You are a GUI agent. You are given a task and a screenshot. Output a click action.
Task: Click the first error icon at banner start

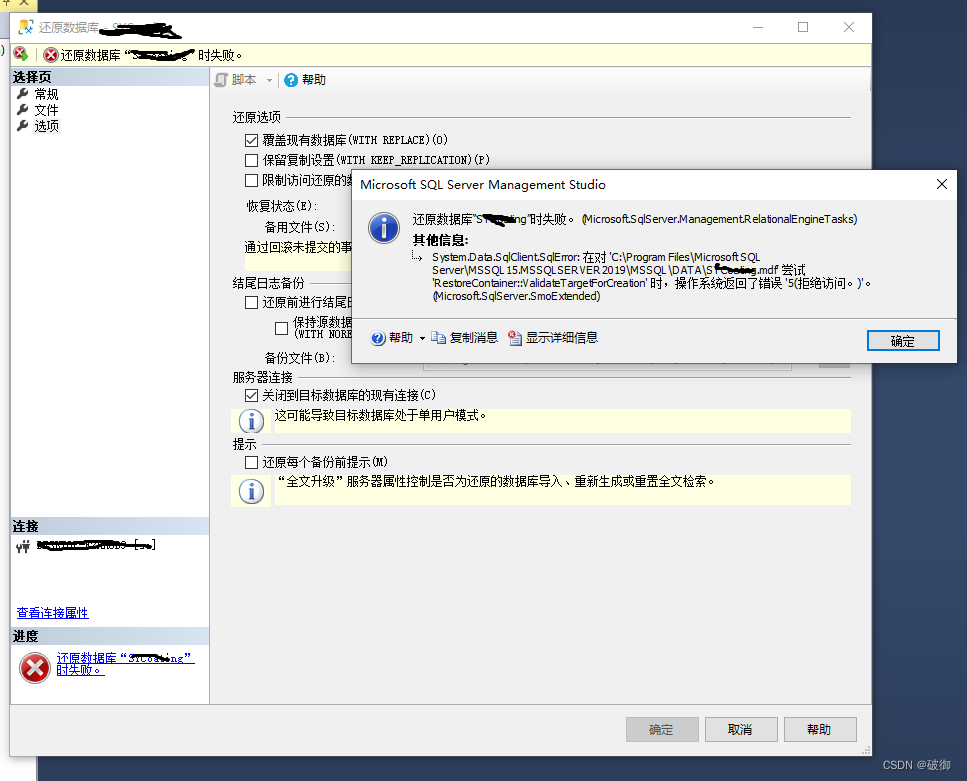21,54
